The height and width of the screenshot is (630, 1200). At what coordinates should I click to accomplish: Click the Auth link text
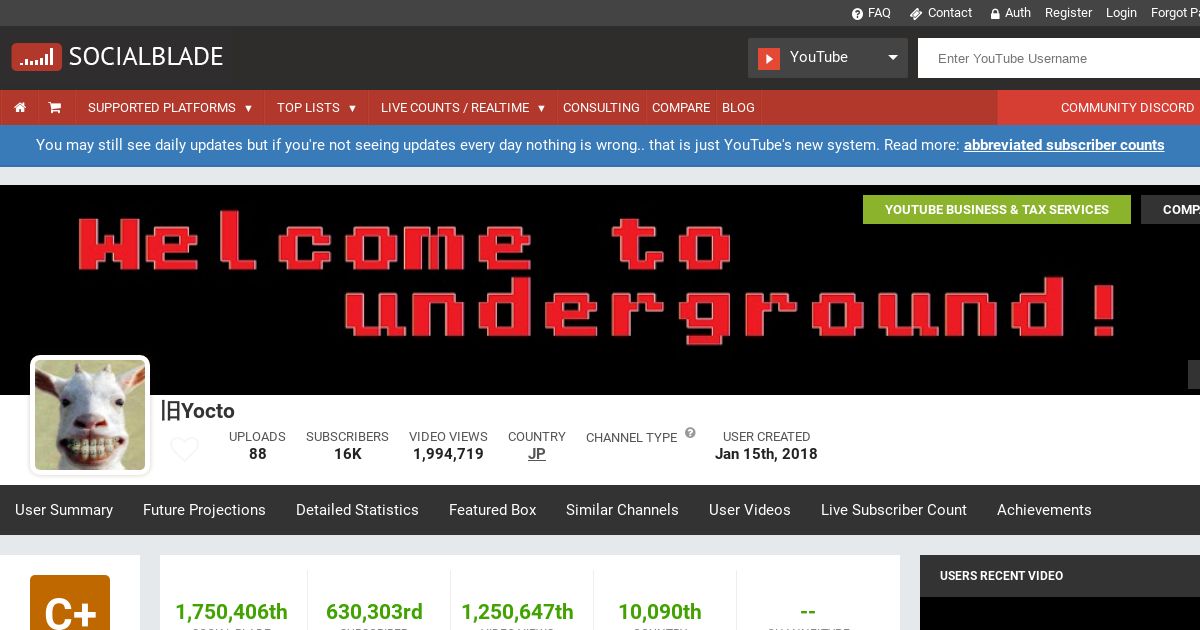click(x=1018, y=13)
